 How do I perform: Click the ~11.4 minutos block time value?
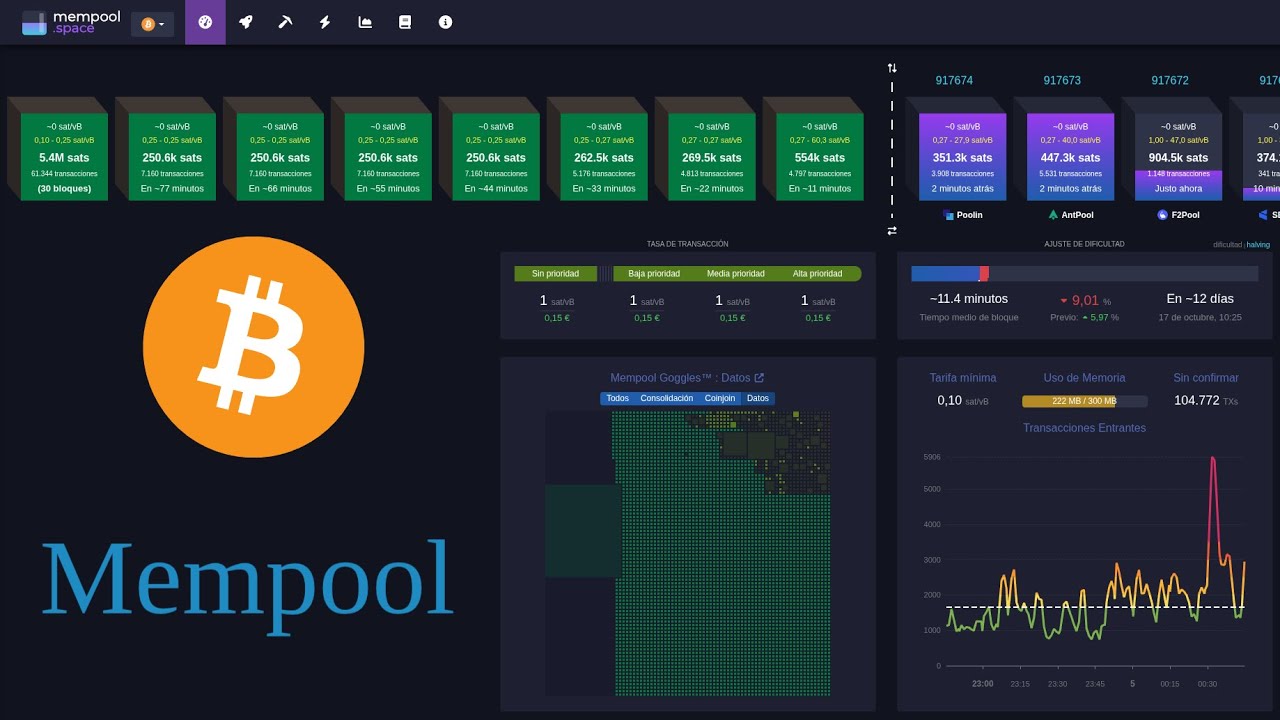point(968,299)
